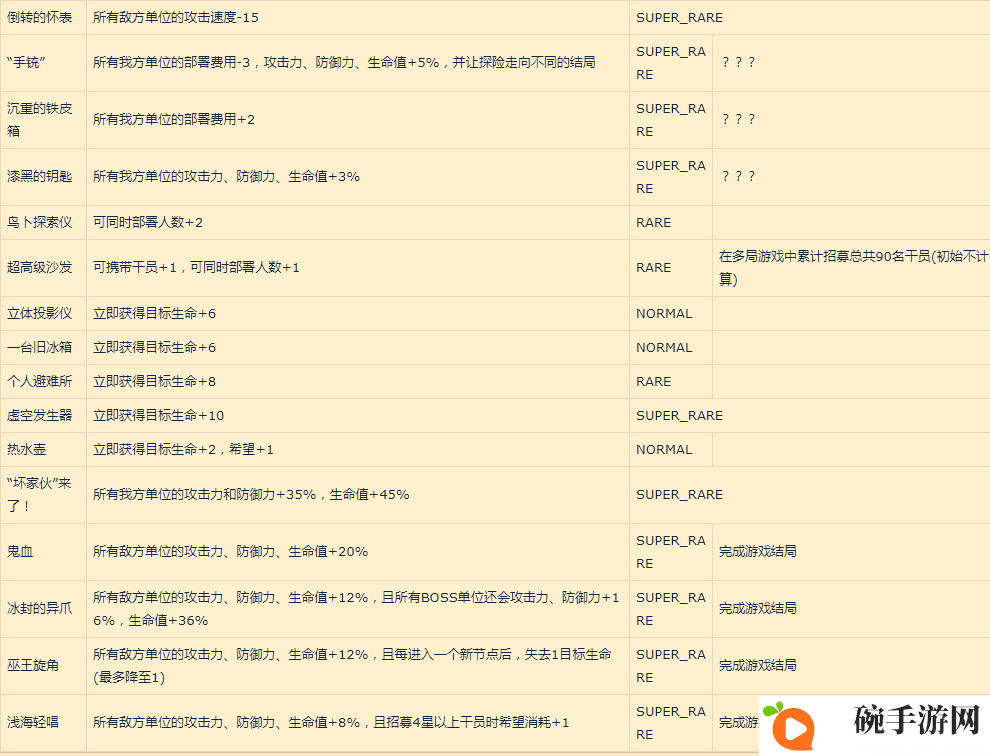The image size is (990, 756).
Task: Click 完成游戏结局 in the 冰封的异爪 row
Action: click(757, 608)
